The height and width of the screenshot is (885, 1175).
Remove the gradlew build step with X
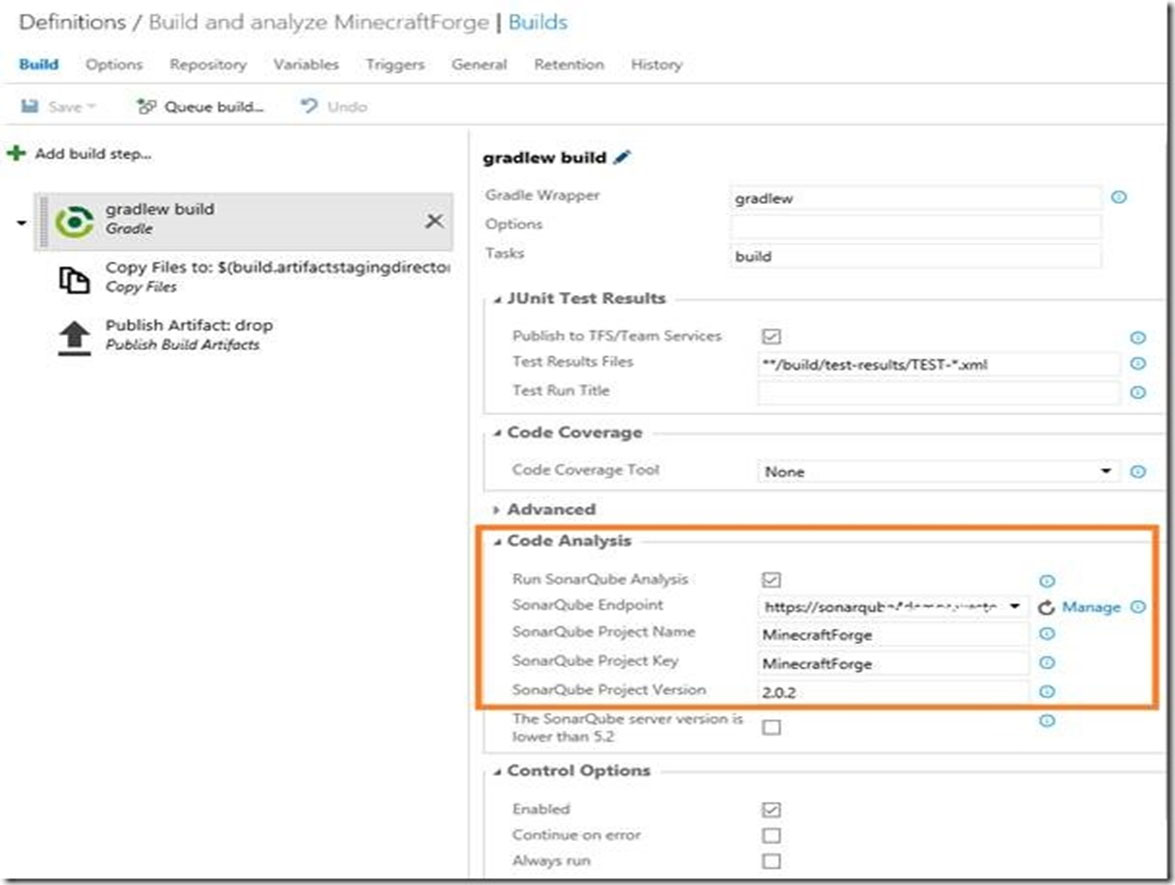[x=435, y=221]
